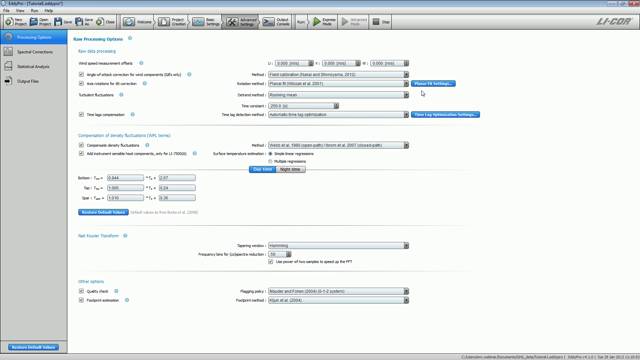This screenshot has height=360, width=640.
Task: Click the Planar Fit Settings button
Action: coord(433,83)
